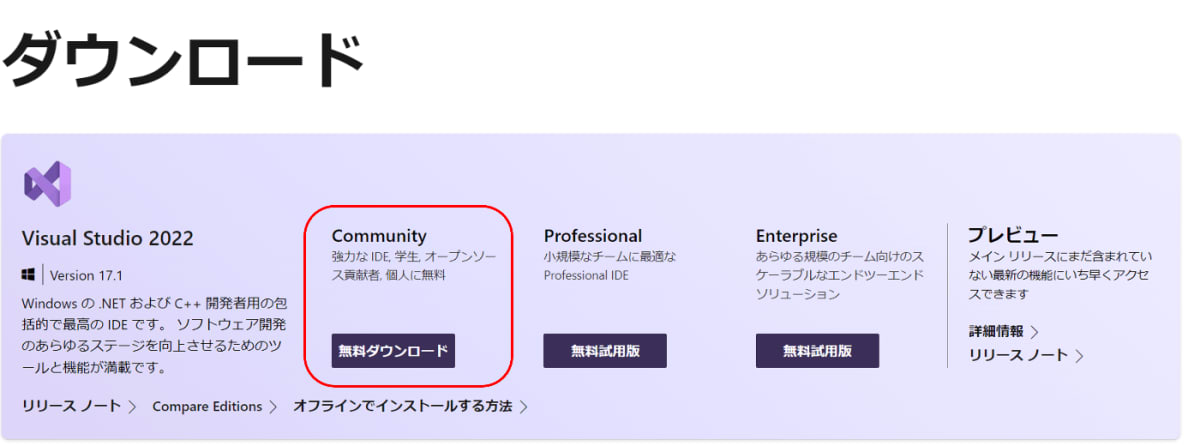Screen dimensions: 1200x446
Task: Click the Enterprise edition heading
Action: (797, 236)
